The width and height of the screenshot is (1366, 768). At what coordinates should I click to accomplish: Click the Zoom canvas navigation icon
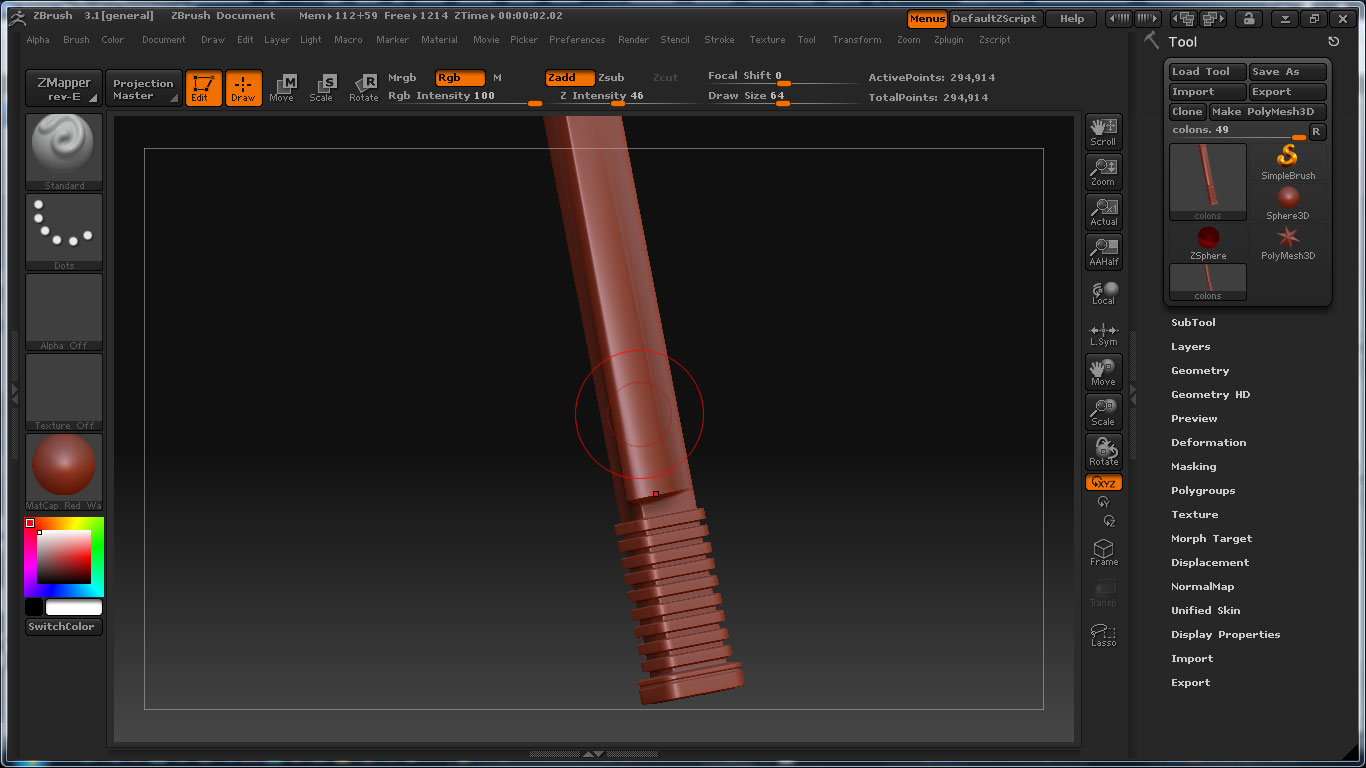(1103, 172)
